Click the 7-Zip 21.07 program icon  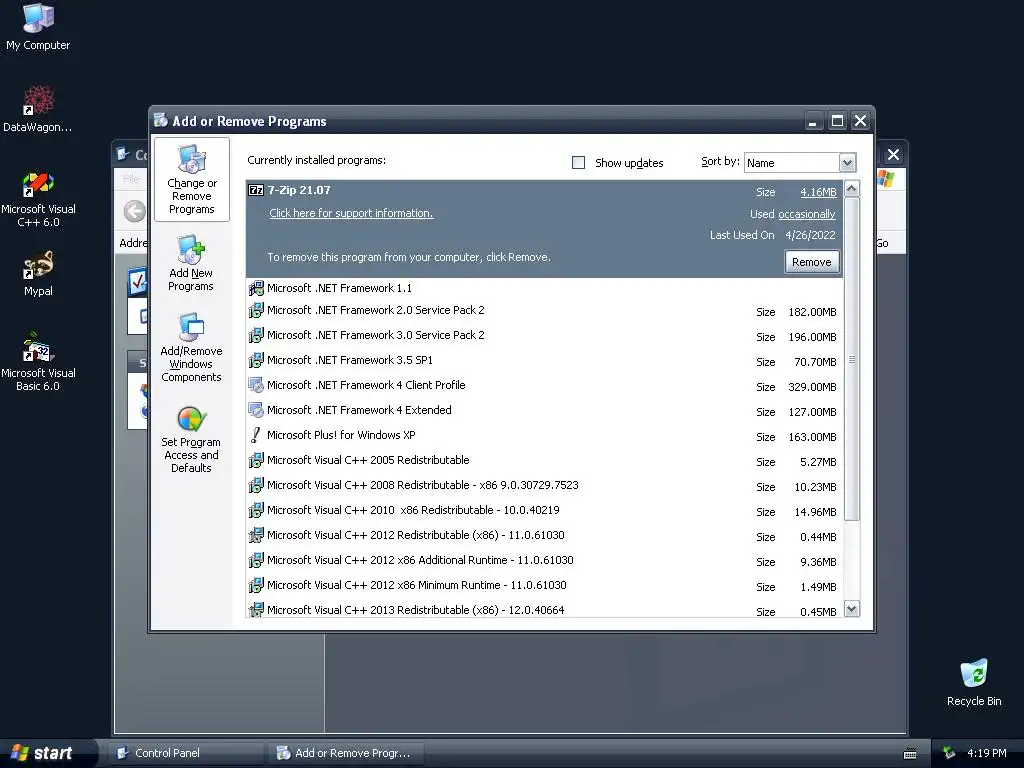tap(256, 190)
